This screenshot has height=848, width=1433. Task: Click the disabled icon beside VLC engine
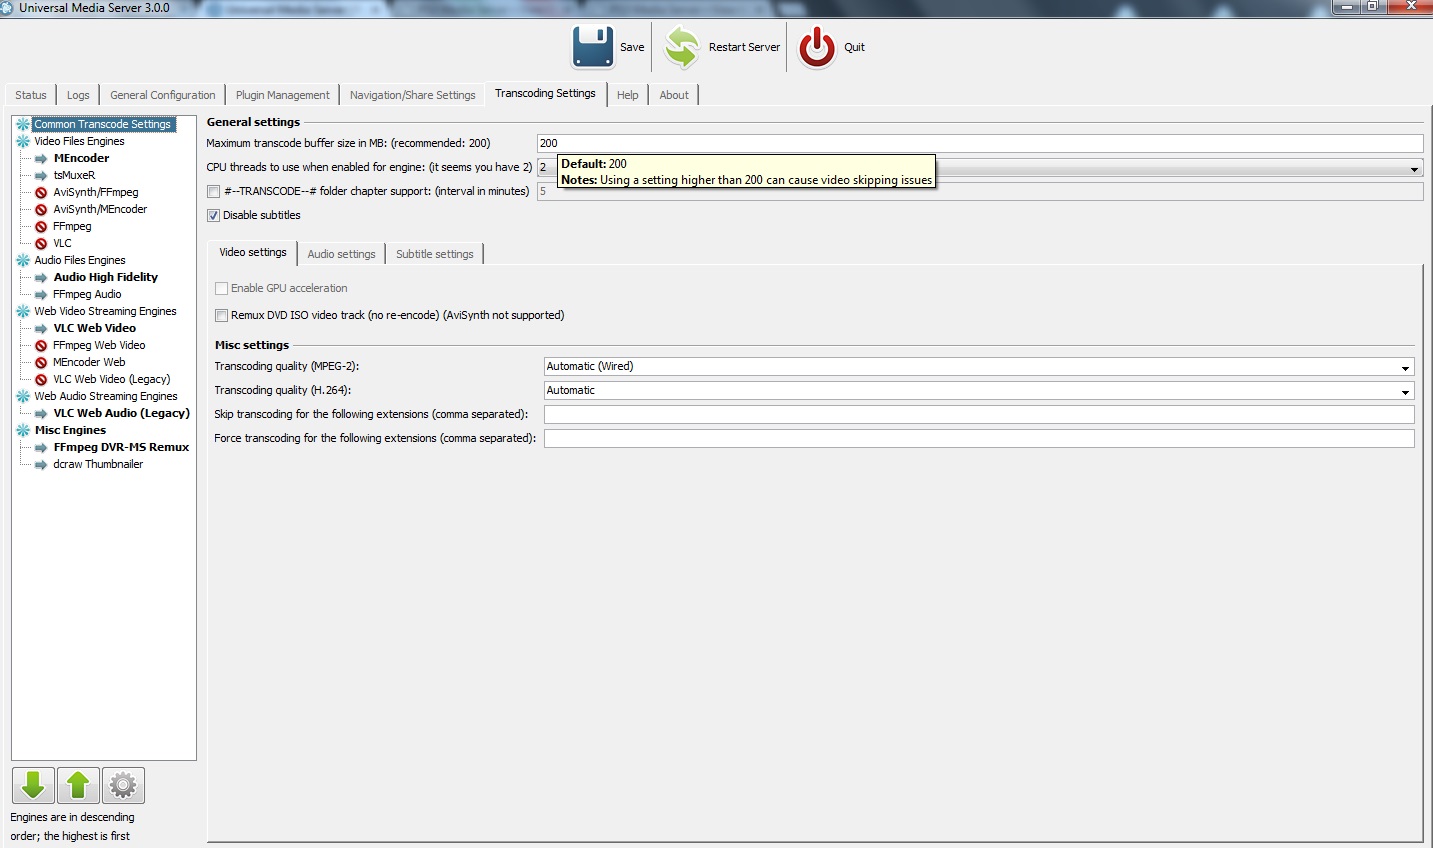point(41,244)
